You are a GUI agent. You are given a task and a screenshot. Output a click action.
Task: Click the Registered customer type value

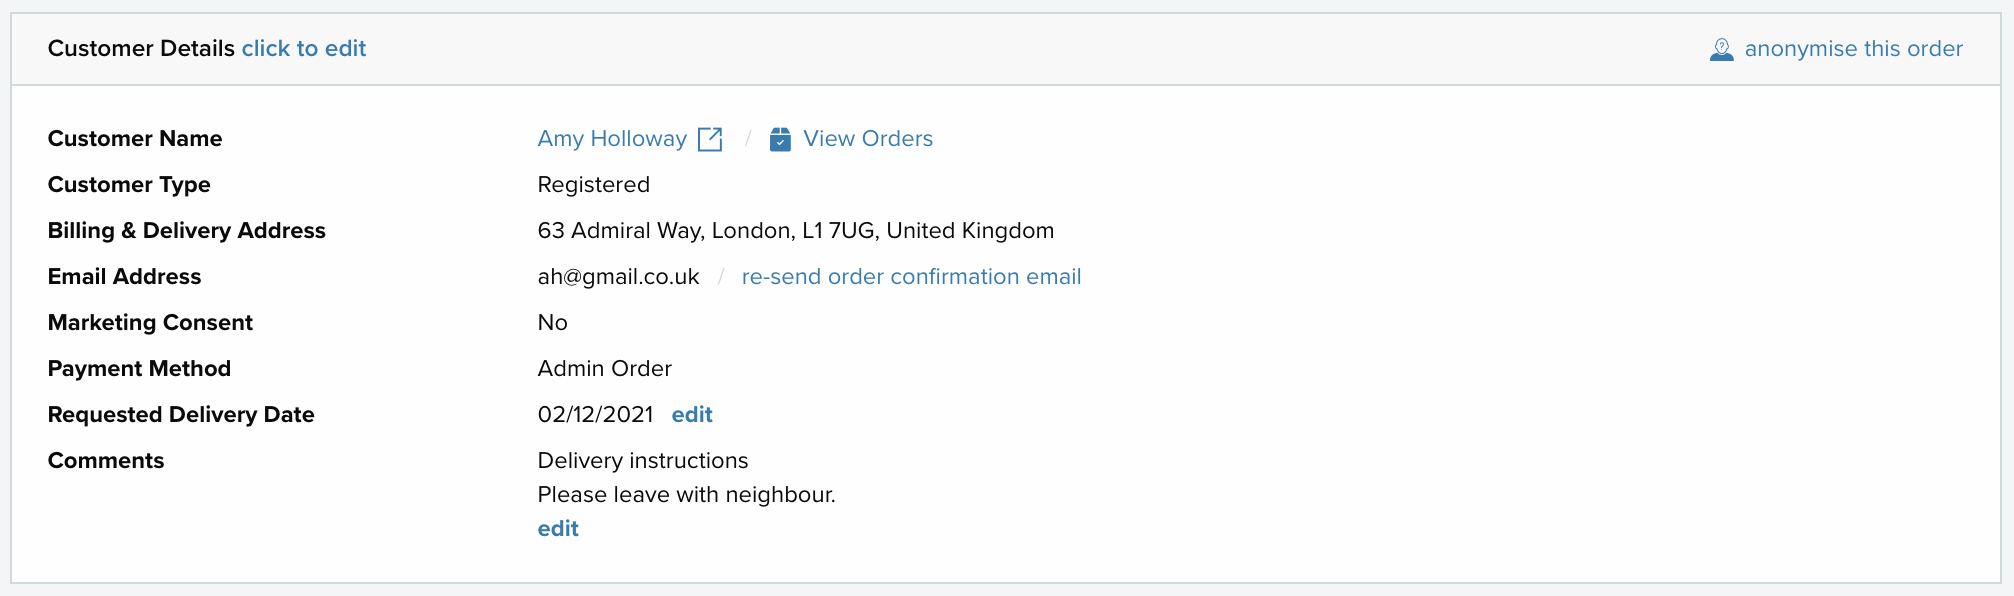[594, 185]
